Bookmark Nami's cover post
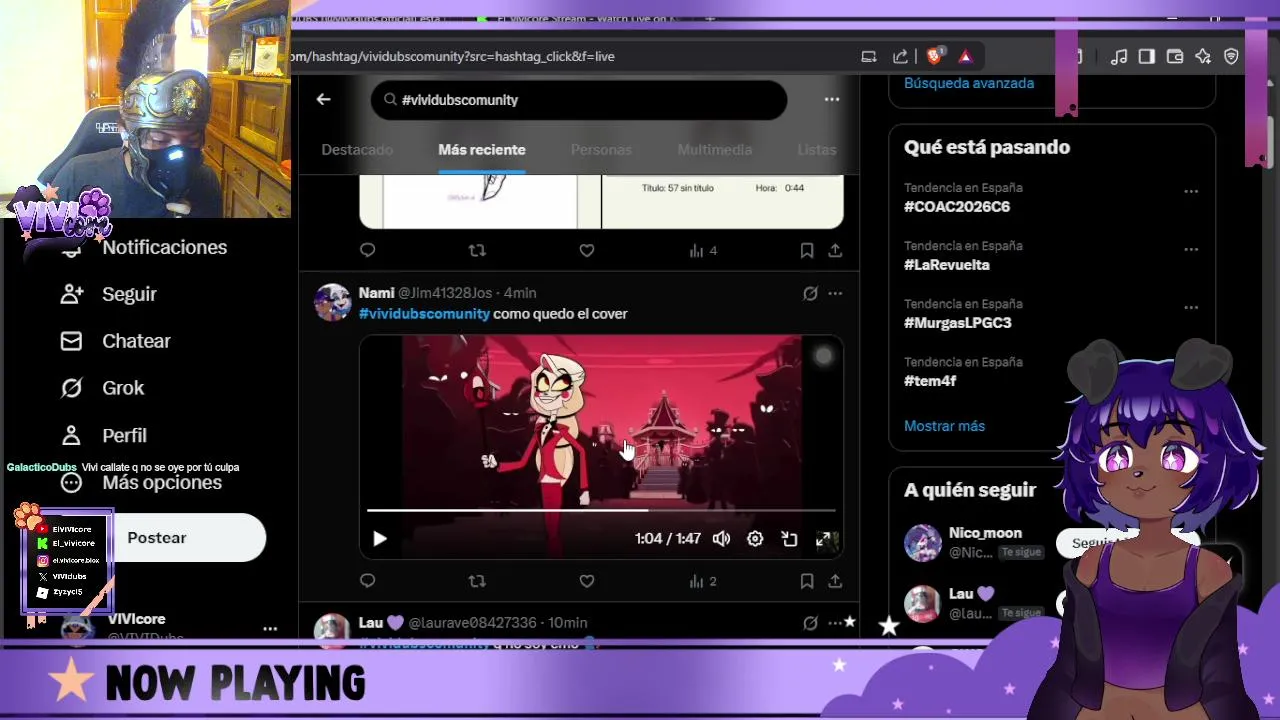The width and height of the screenshot is (1280, 720). (x=807, y=581)
